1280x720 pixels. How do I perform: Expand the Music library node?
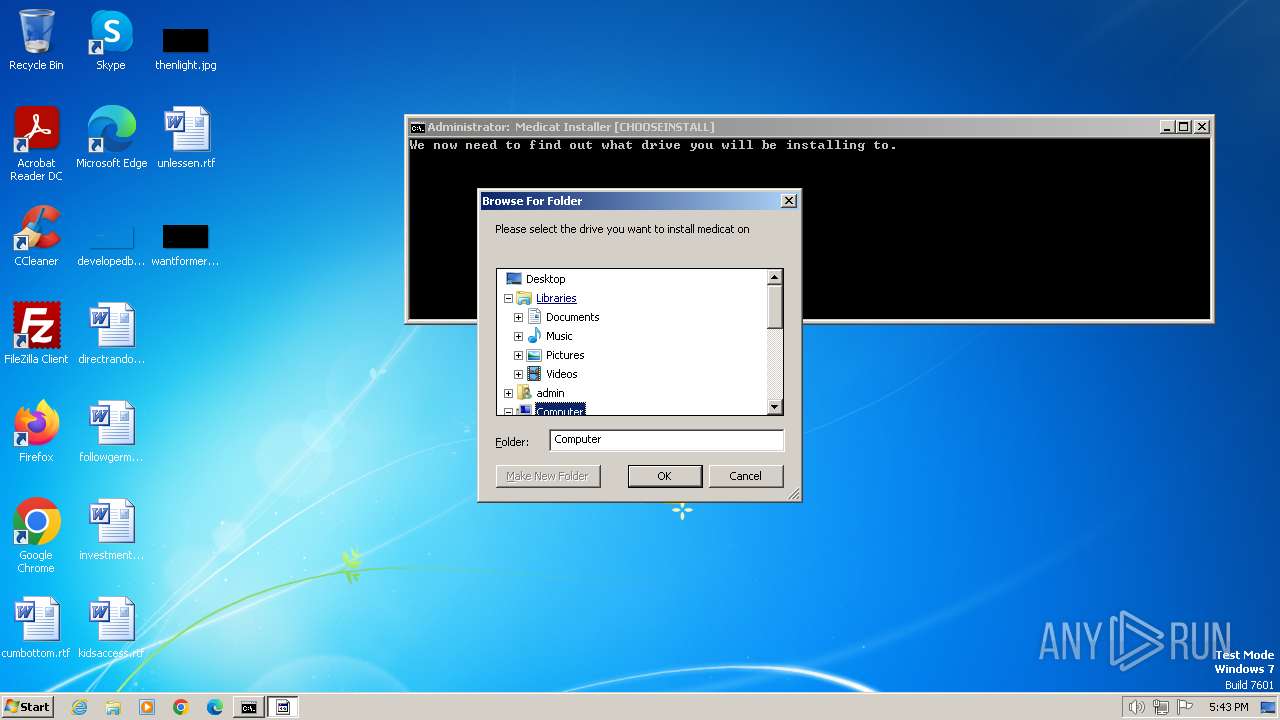(x=518, y=336)
